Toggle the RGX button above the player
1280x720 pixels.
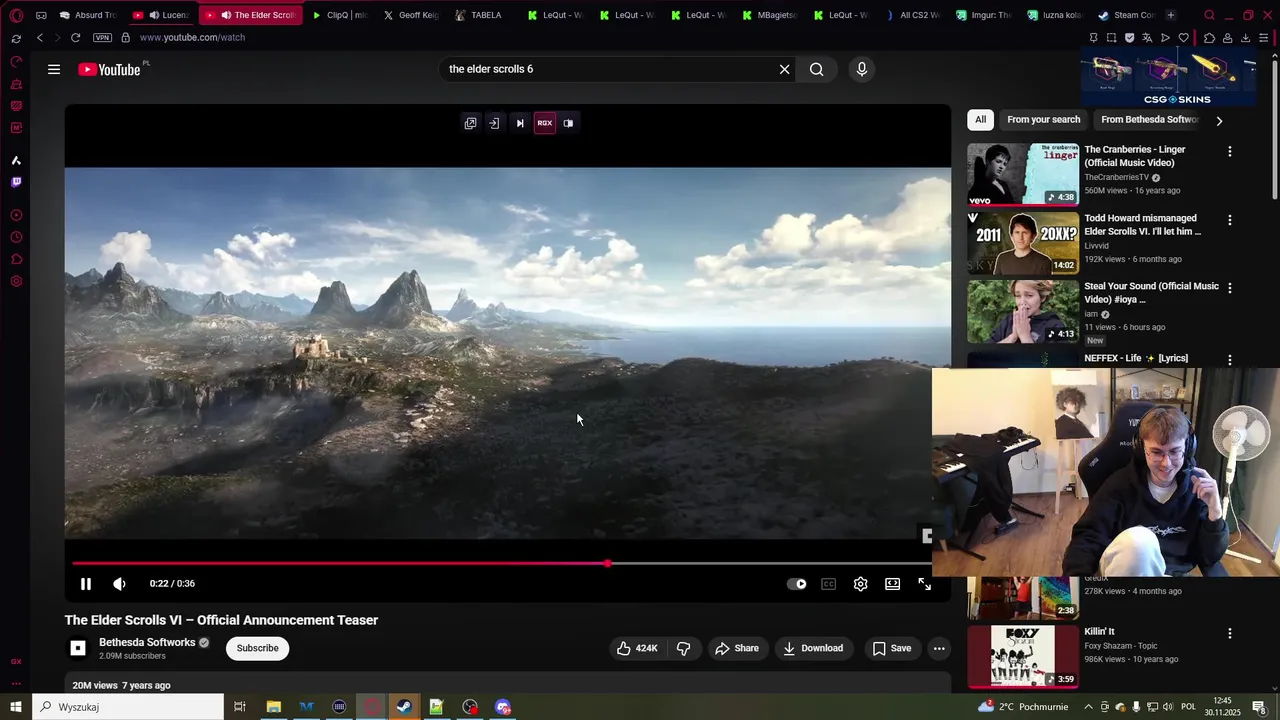[545, 123]
